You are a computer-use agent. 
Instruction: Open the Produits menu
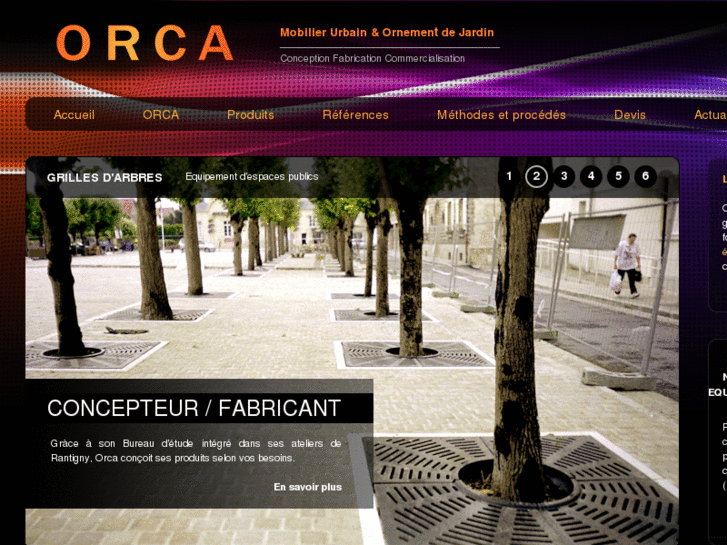pos(250,115)
